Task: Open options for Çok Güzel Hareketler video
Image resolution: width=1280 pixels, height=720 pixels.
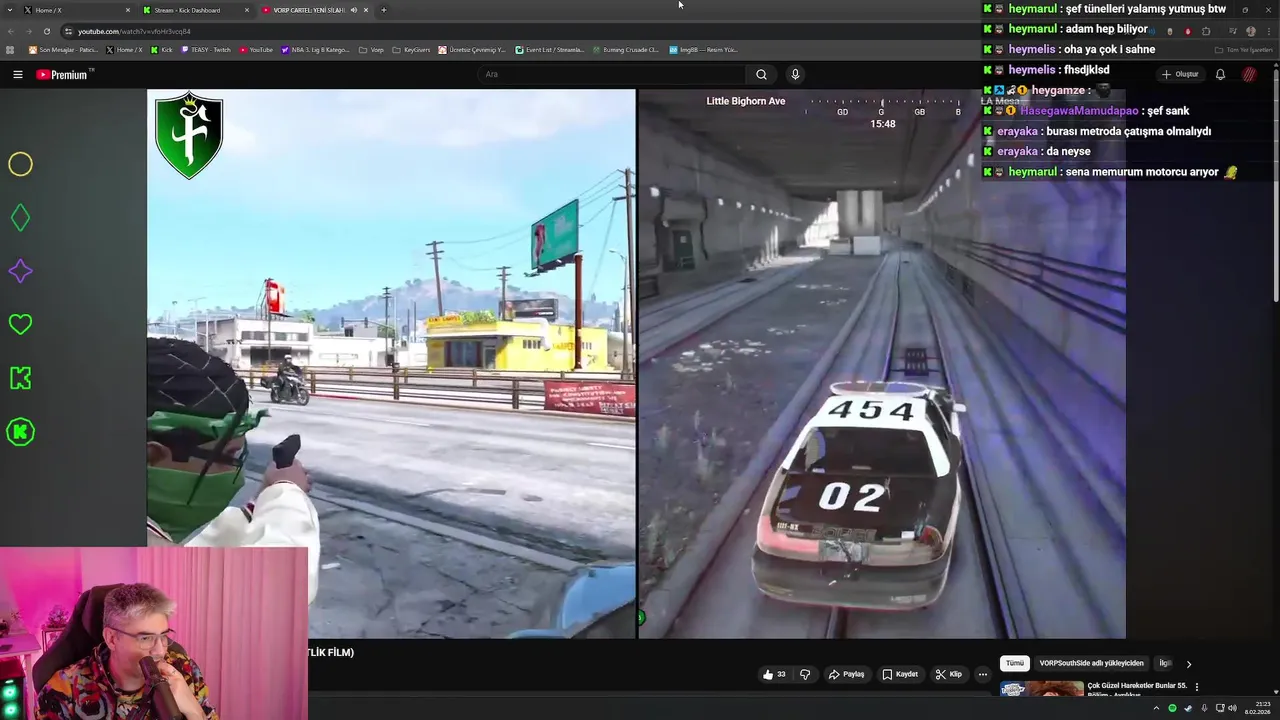Action: [x=1197, y=687]
